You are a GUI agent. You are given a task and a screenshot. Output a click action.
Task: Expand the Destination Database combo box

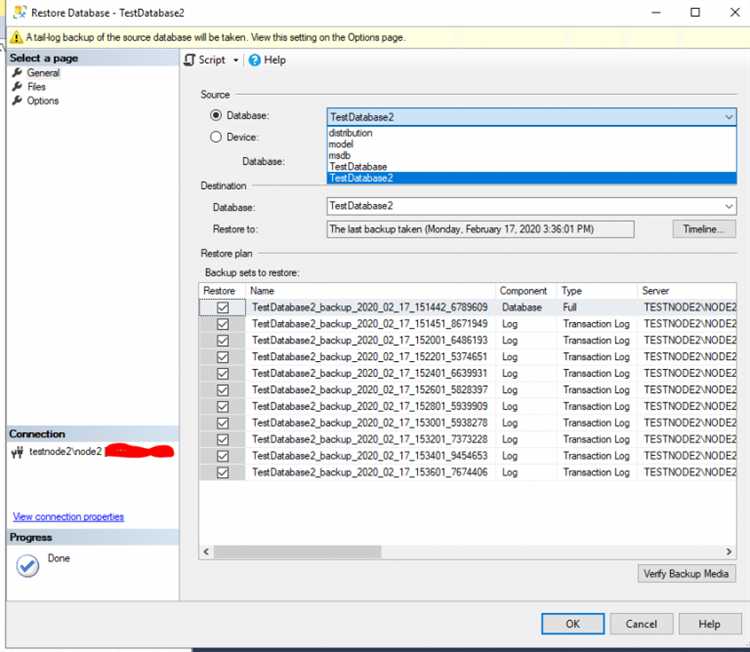click(x=728, y=206)
